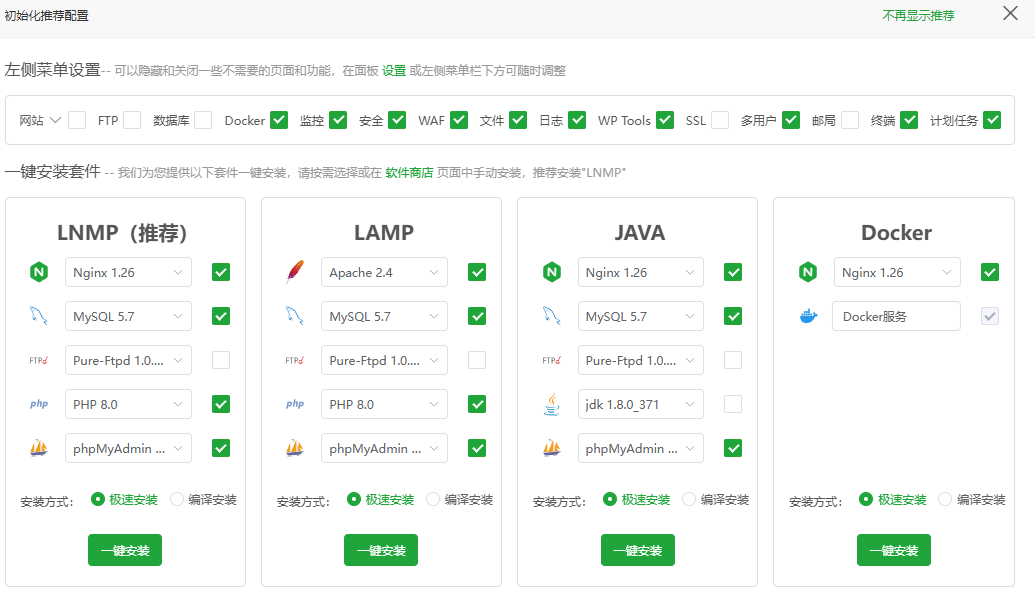Open PHP 8.0 dropdown in LNMP card
The height and width of the screenshot is (600, 1035).
point(128,404)
